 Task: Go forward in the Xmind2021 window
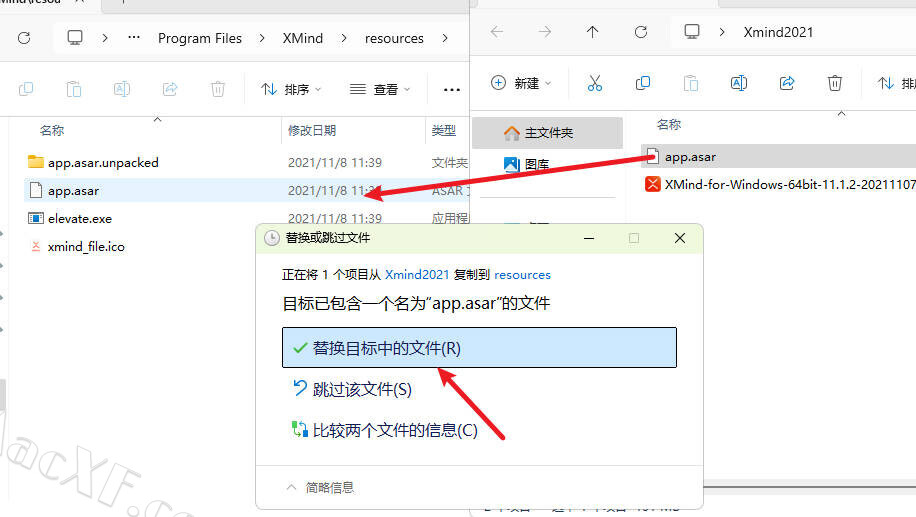[544, 32]
